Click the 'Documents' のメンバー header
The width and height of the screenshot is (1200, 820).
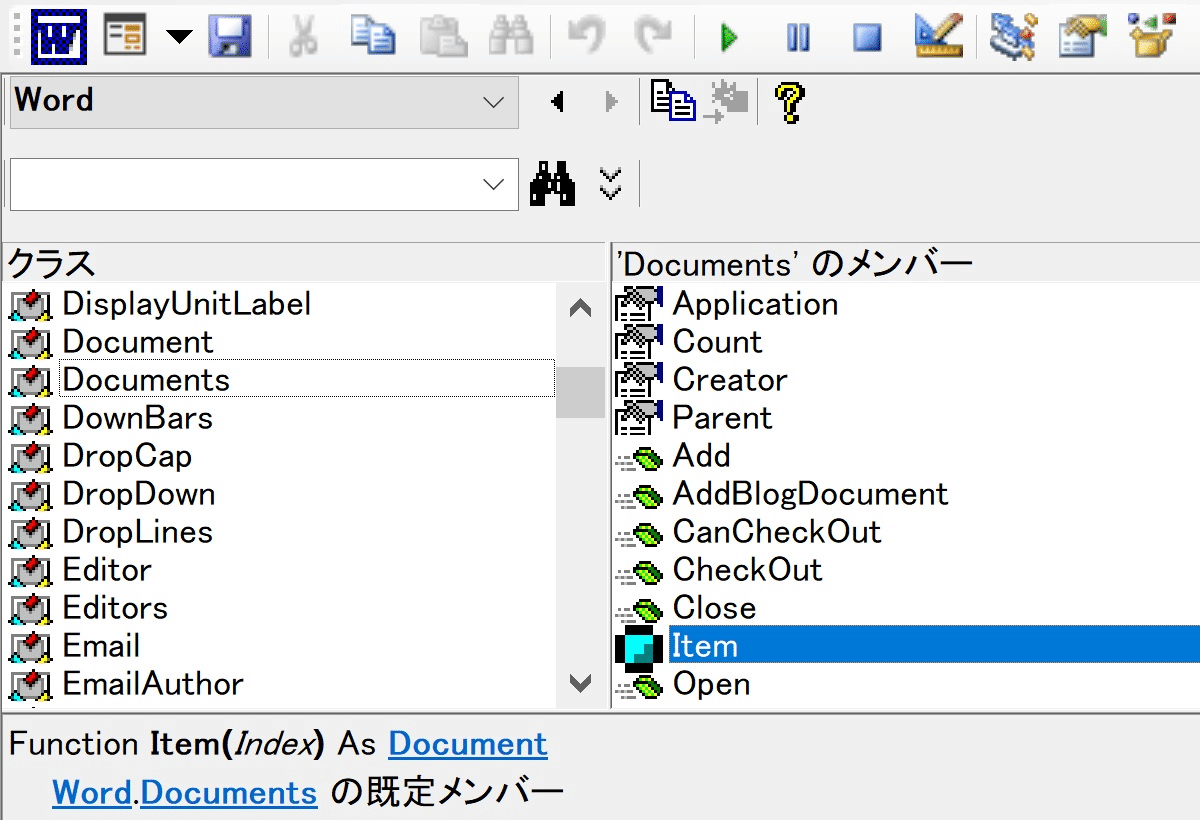point(906,264)
